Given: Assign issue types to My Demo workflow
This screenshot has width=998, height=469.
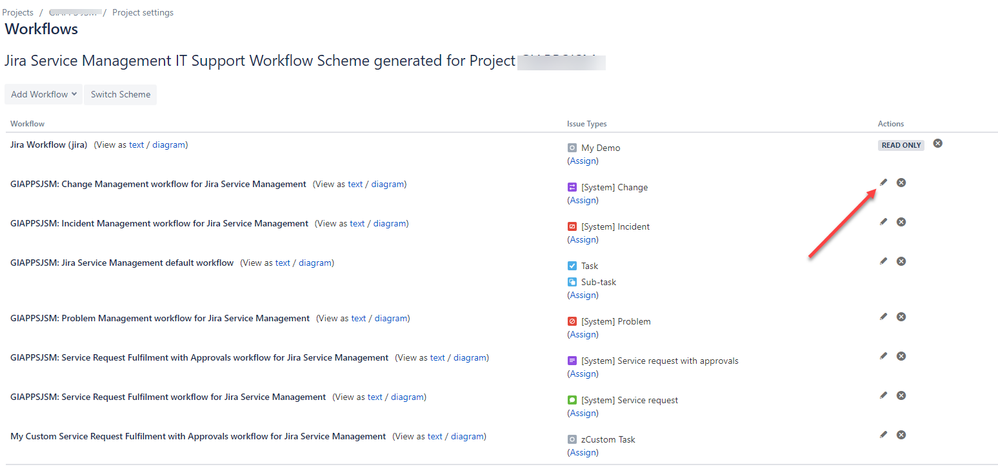Looking at the screenshot, I should click(x=583, y=161).
